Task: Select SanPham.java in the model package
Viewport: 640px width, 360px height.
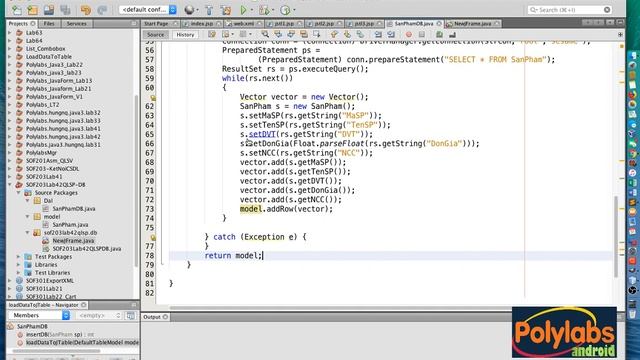Action: pos(70,224)
